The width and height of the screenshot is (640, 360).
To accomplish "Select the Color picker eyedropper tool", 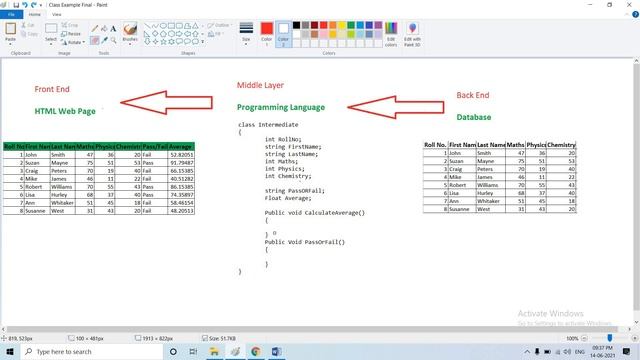I will click(x=104, y=40).
